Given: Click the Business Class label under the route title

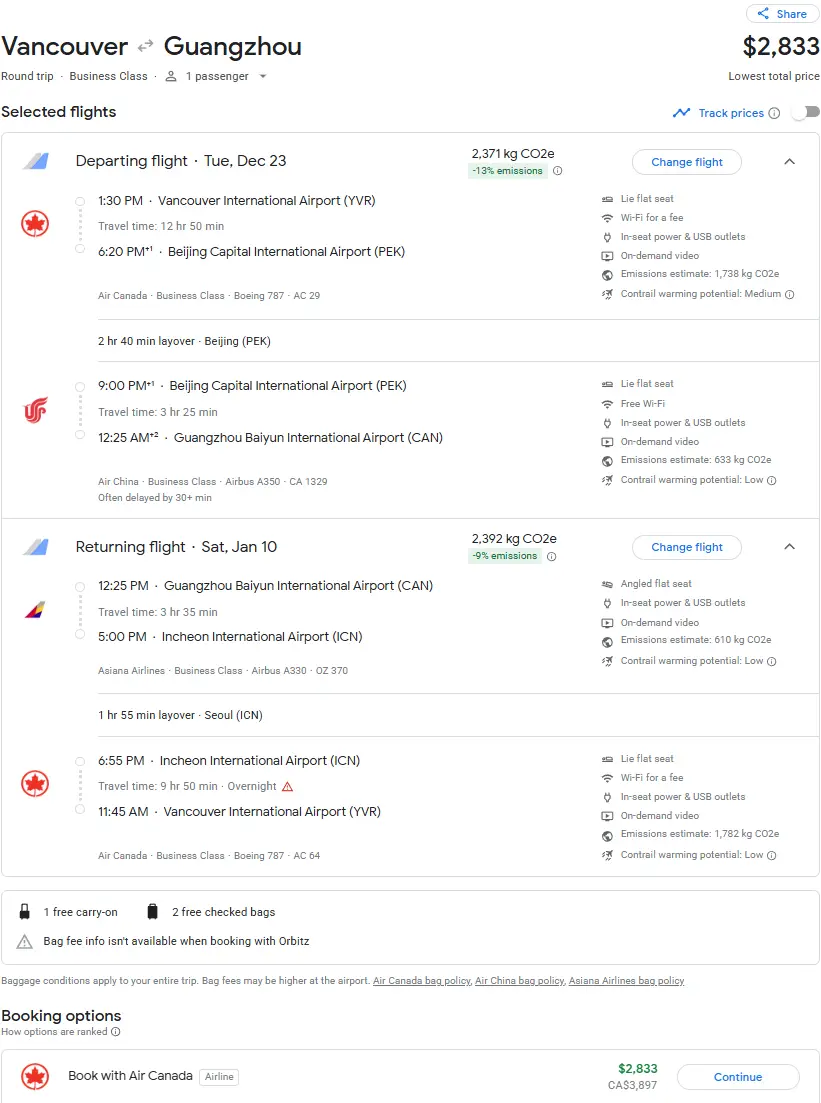Looking at the screenshot, I should (x=108, y=76).
